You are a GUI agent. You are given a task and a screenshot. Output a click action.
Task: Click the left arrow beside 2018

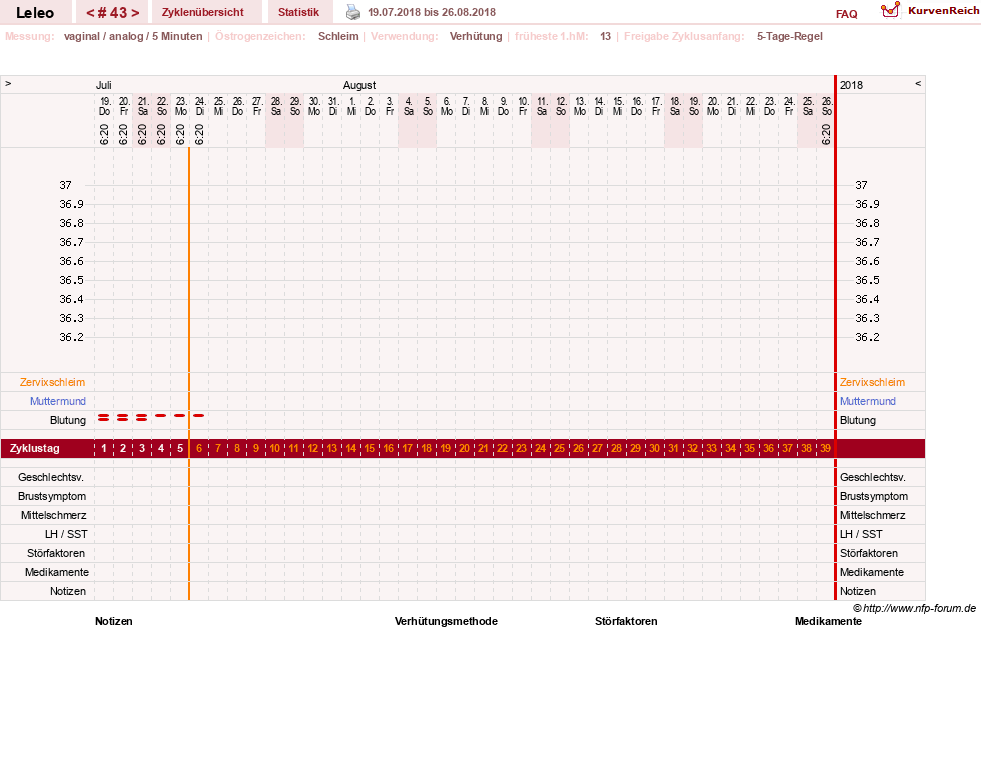[x=918, y=84]
